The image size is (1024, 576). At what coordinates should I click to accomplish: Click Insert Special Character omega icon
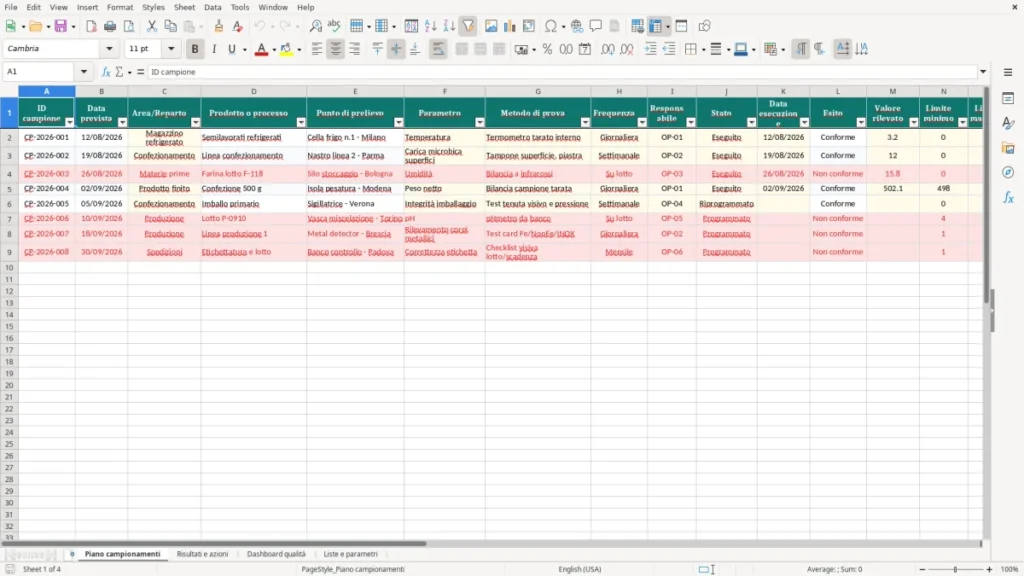pos(551,26)
